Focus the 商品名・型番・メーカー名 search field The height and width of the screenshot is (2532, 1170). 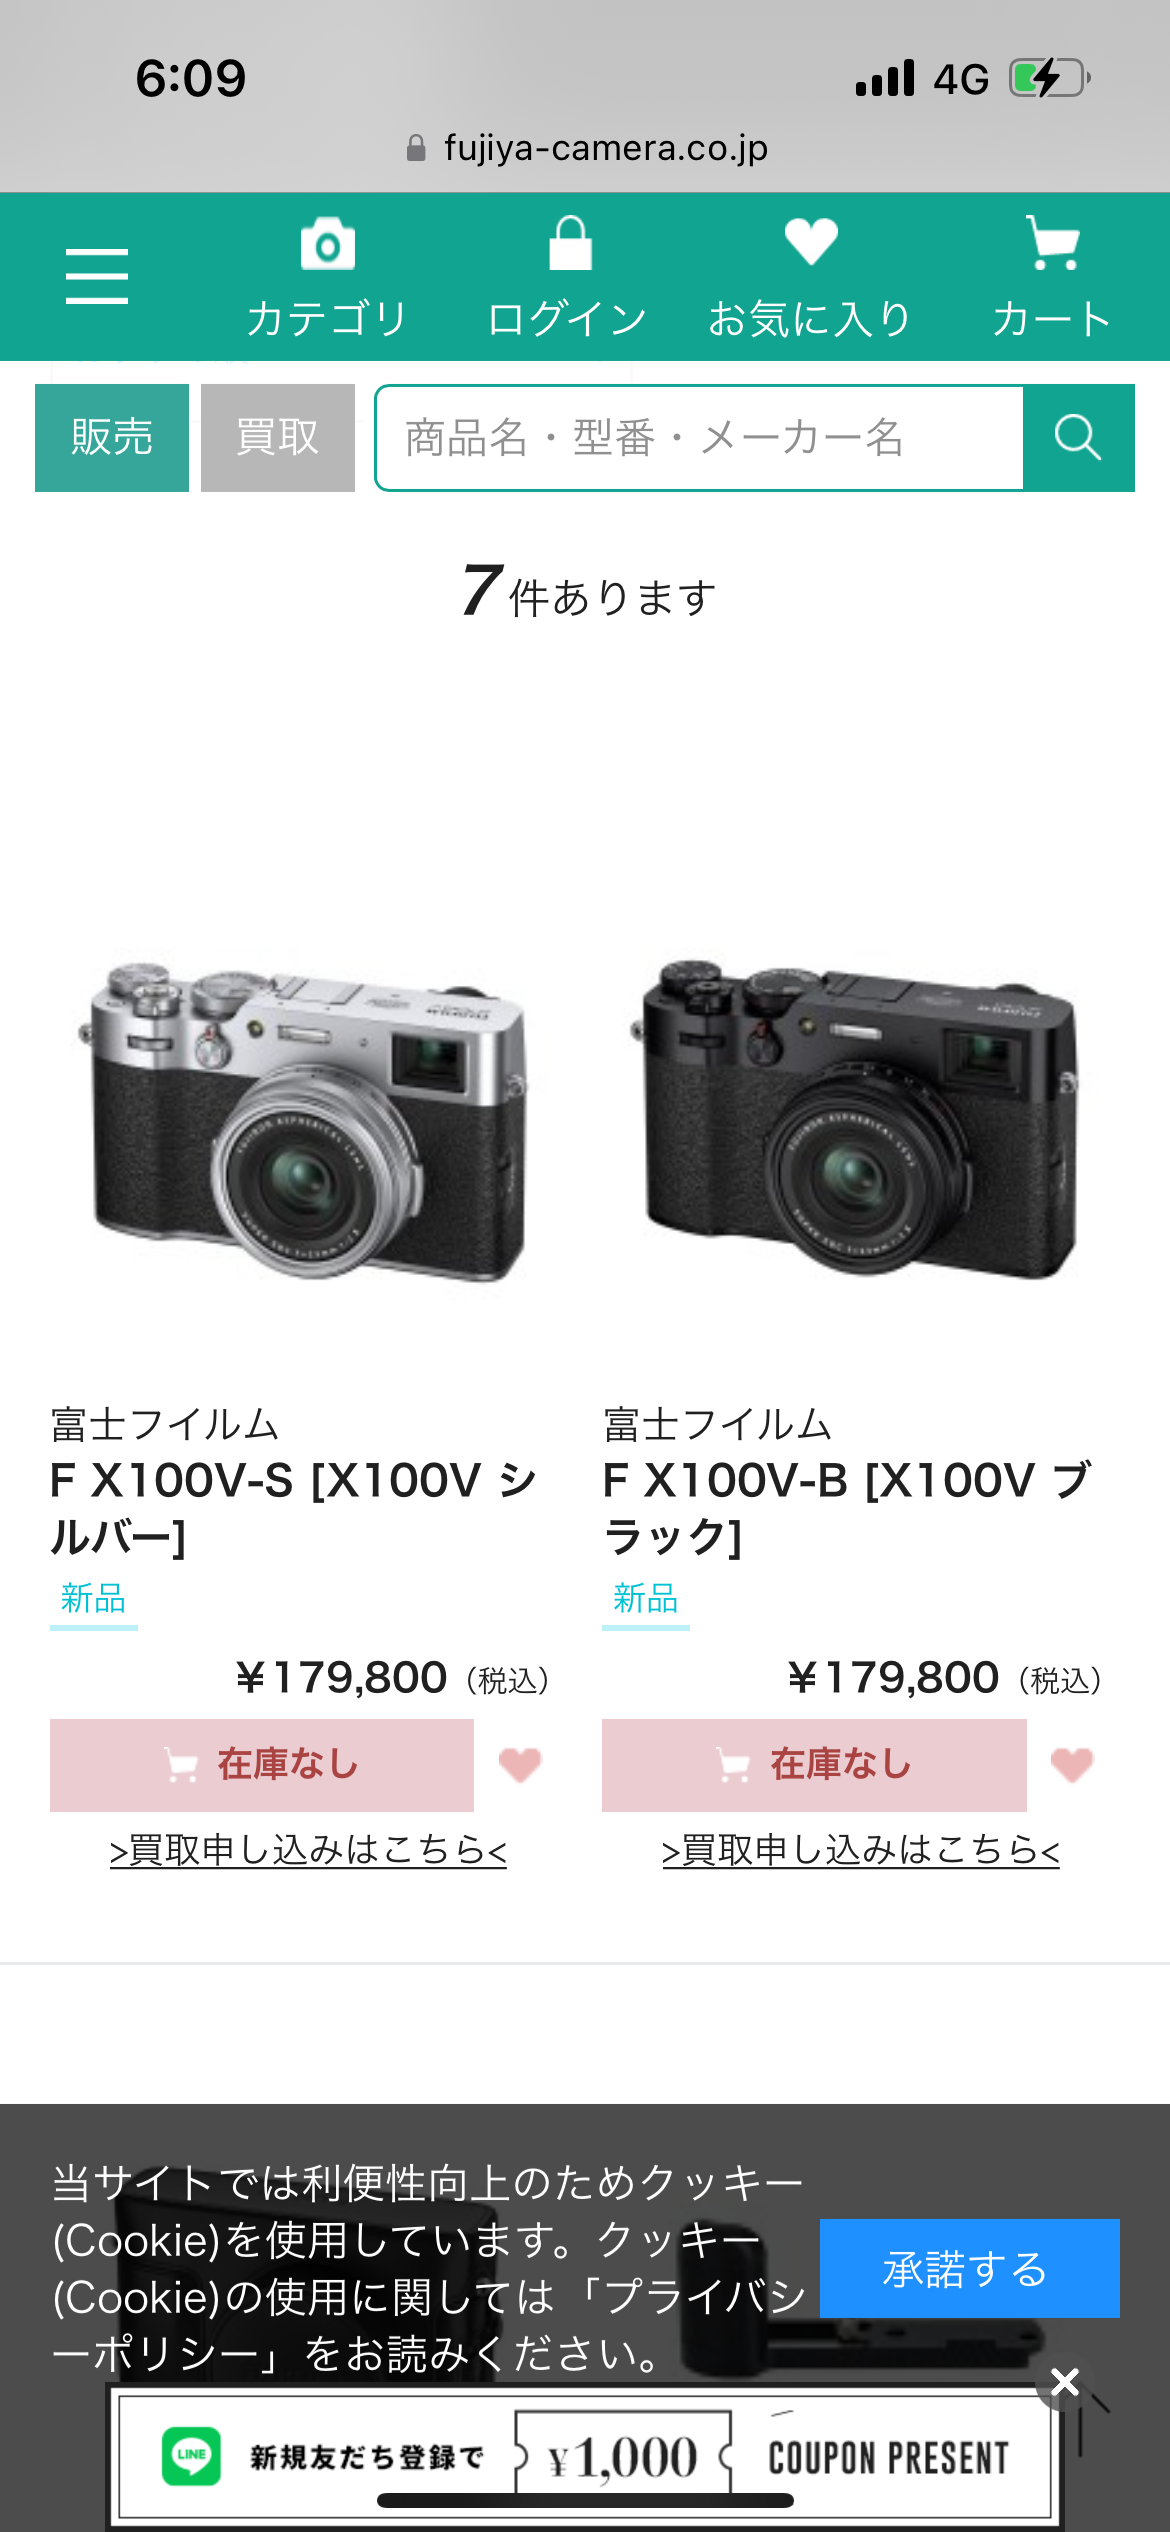tap(700, 438)
